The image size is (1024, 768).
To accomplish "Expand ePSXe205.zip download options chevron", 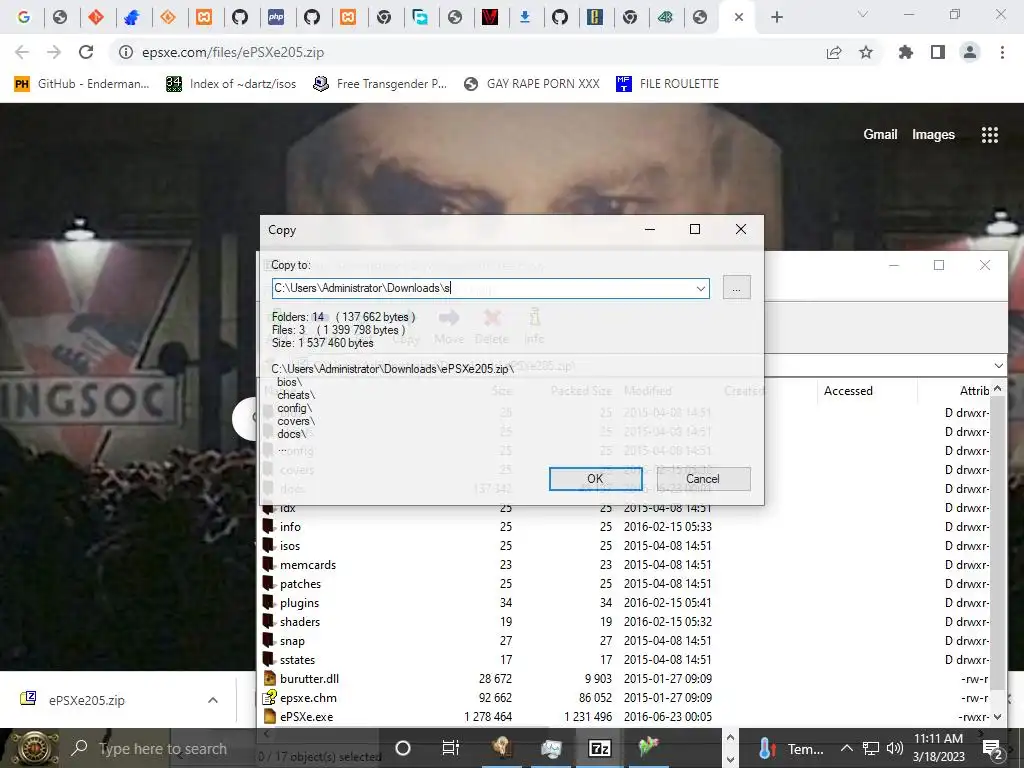I will [x=213, y=700].
